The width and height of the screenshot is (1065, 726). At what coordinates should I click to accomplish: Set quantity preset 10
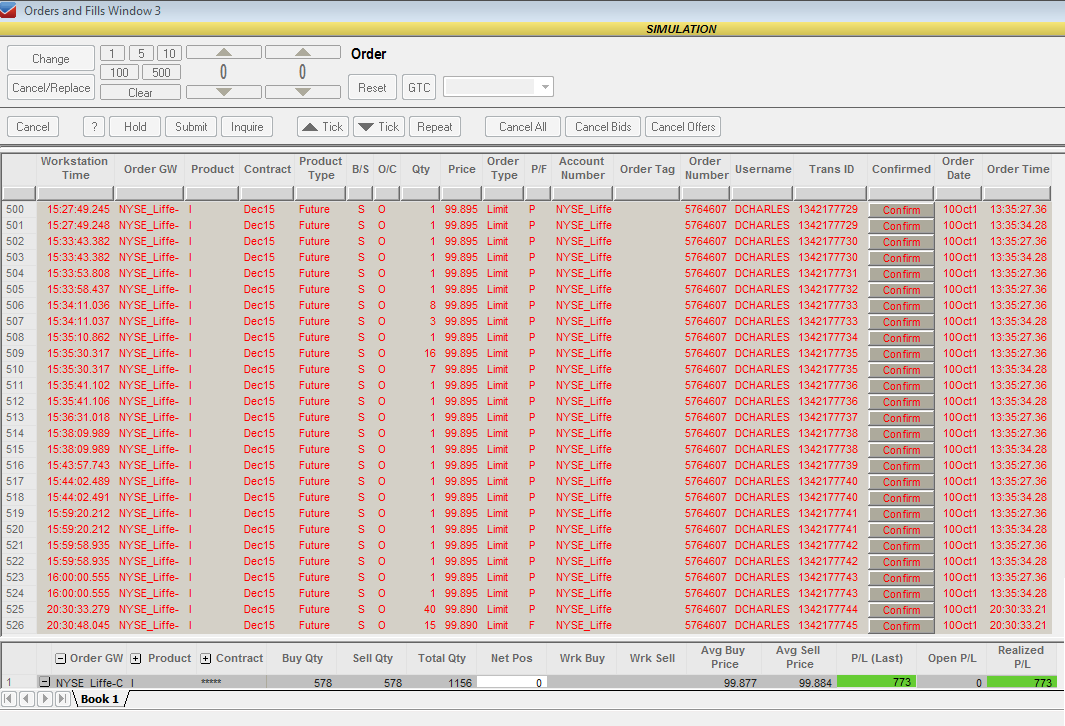coord(169,53)
